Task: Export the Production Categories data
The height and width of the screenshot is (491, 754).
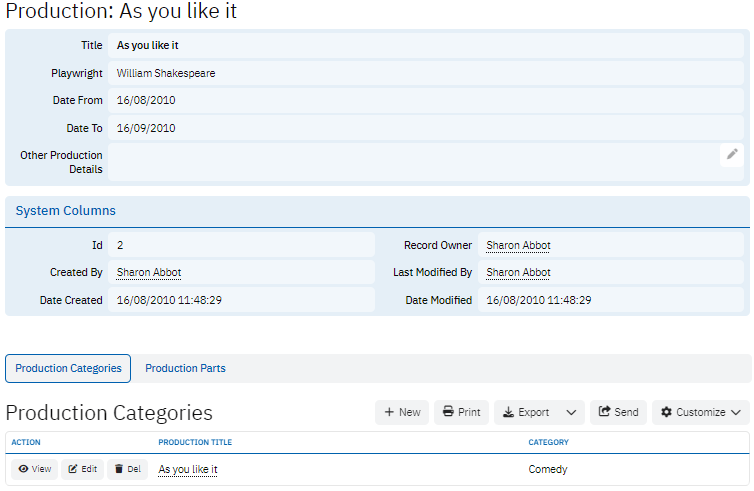Action: (526, 412)
